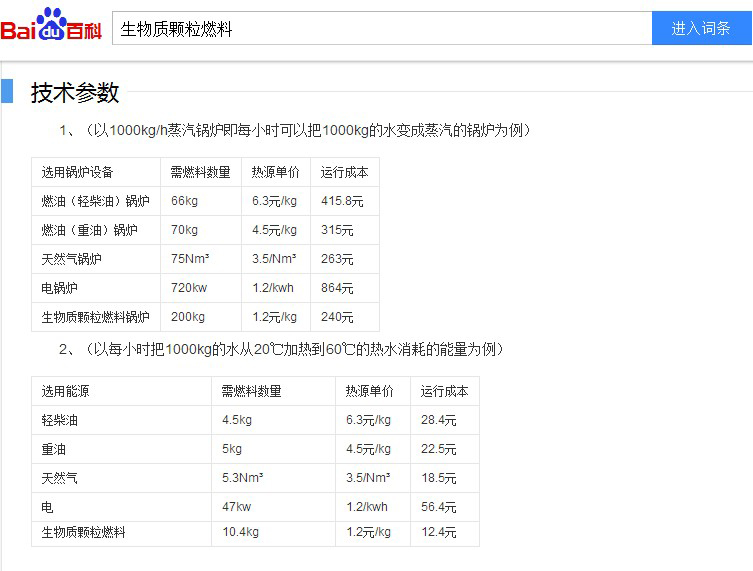Click the 选用能源 column header
This screenshot has width=753, height=571.
(x=65, y=391)
